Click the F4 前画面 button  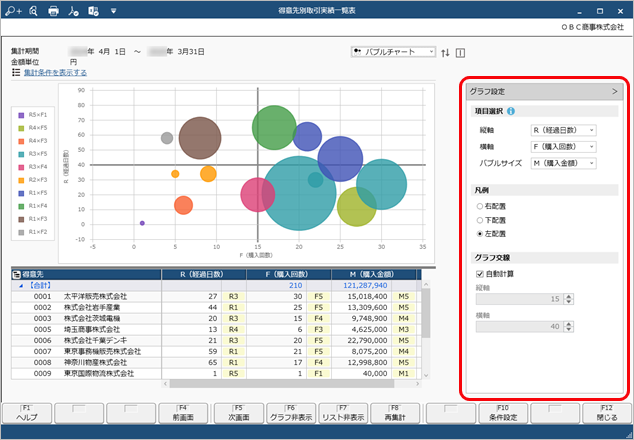coord(183,413)
